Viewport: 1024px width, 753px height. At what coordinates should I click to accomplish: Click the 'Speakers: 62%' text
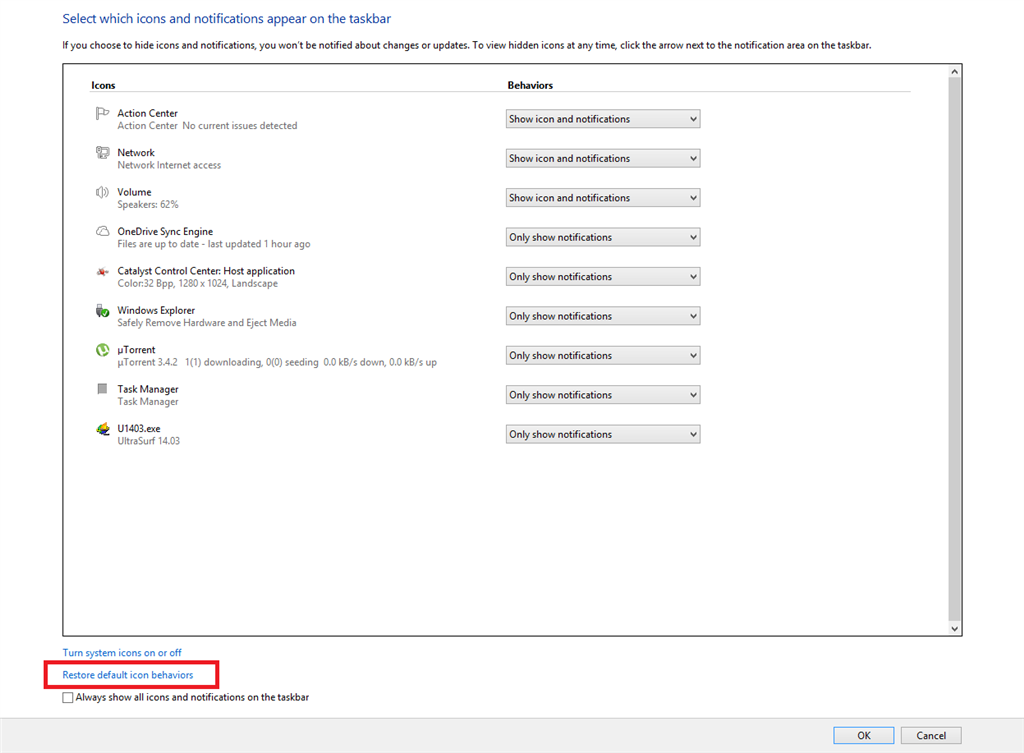[x=148, y=204]
